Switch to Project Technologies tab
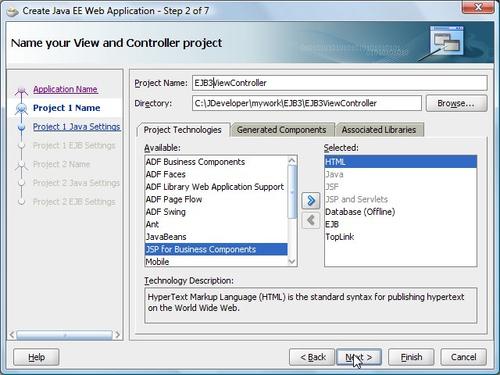The image size is (500, 375). point(183,130)
